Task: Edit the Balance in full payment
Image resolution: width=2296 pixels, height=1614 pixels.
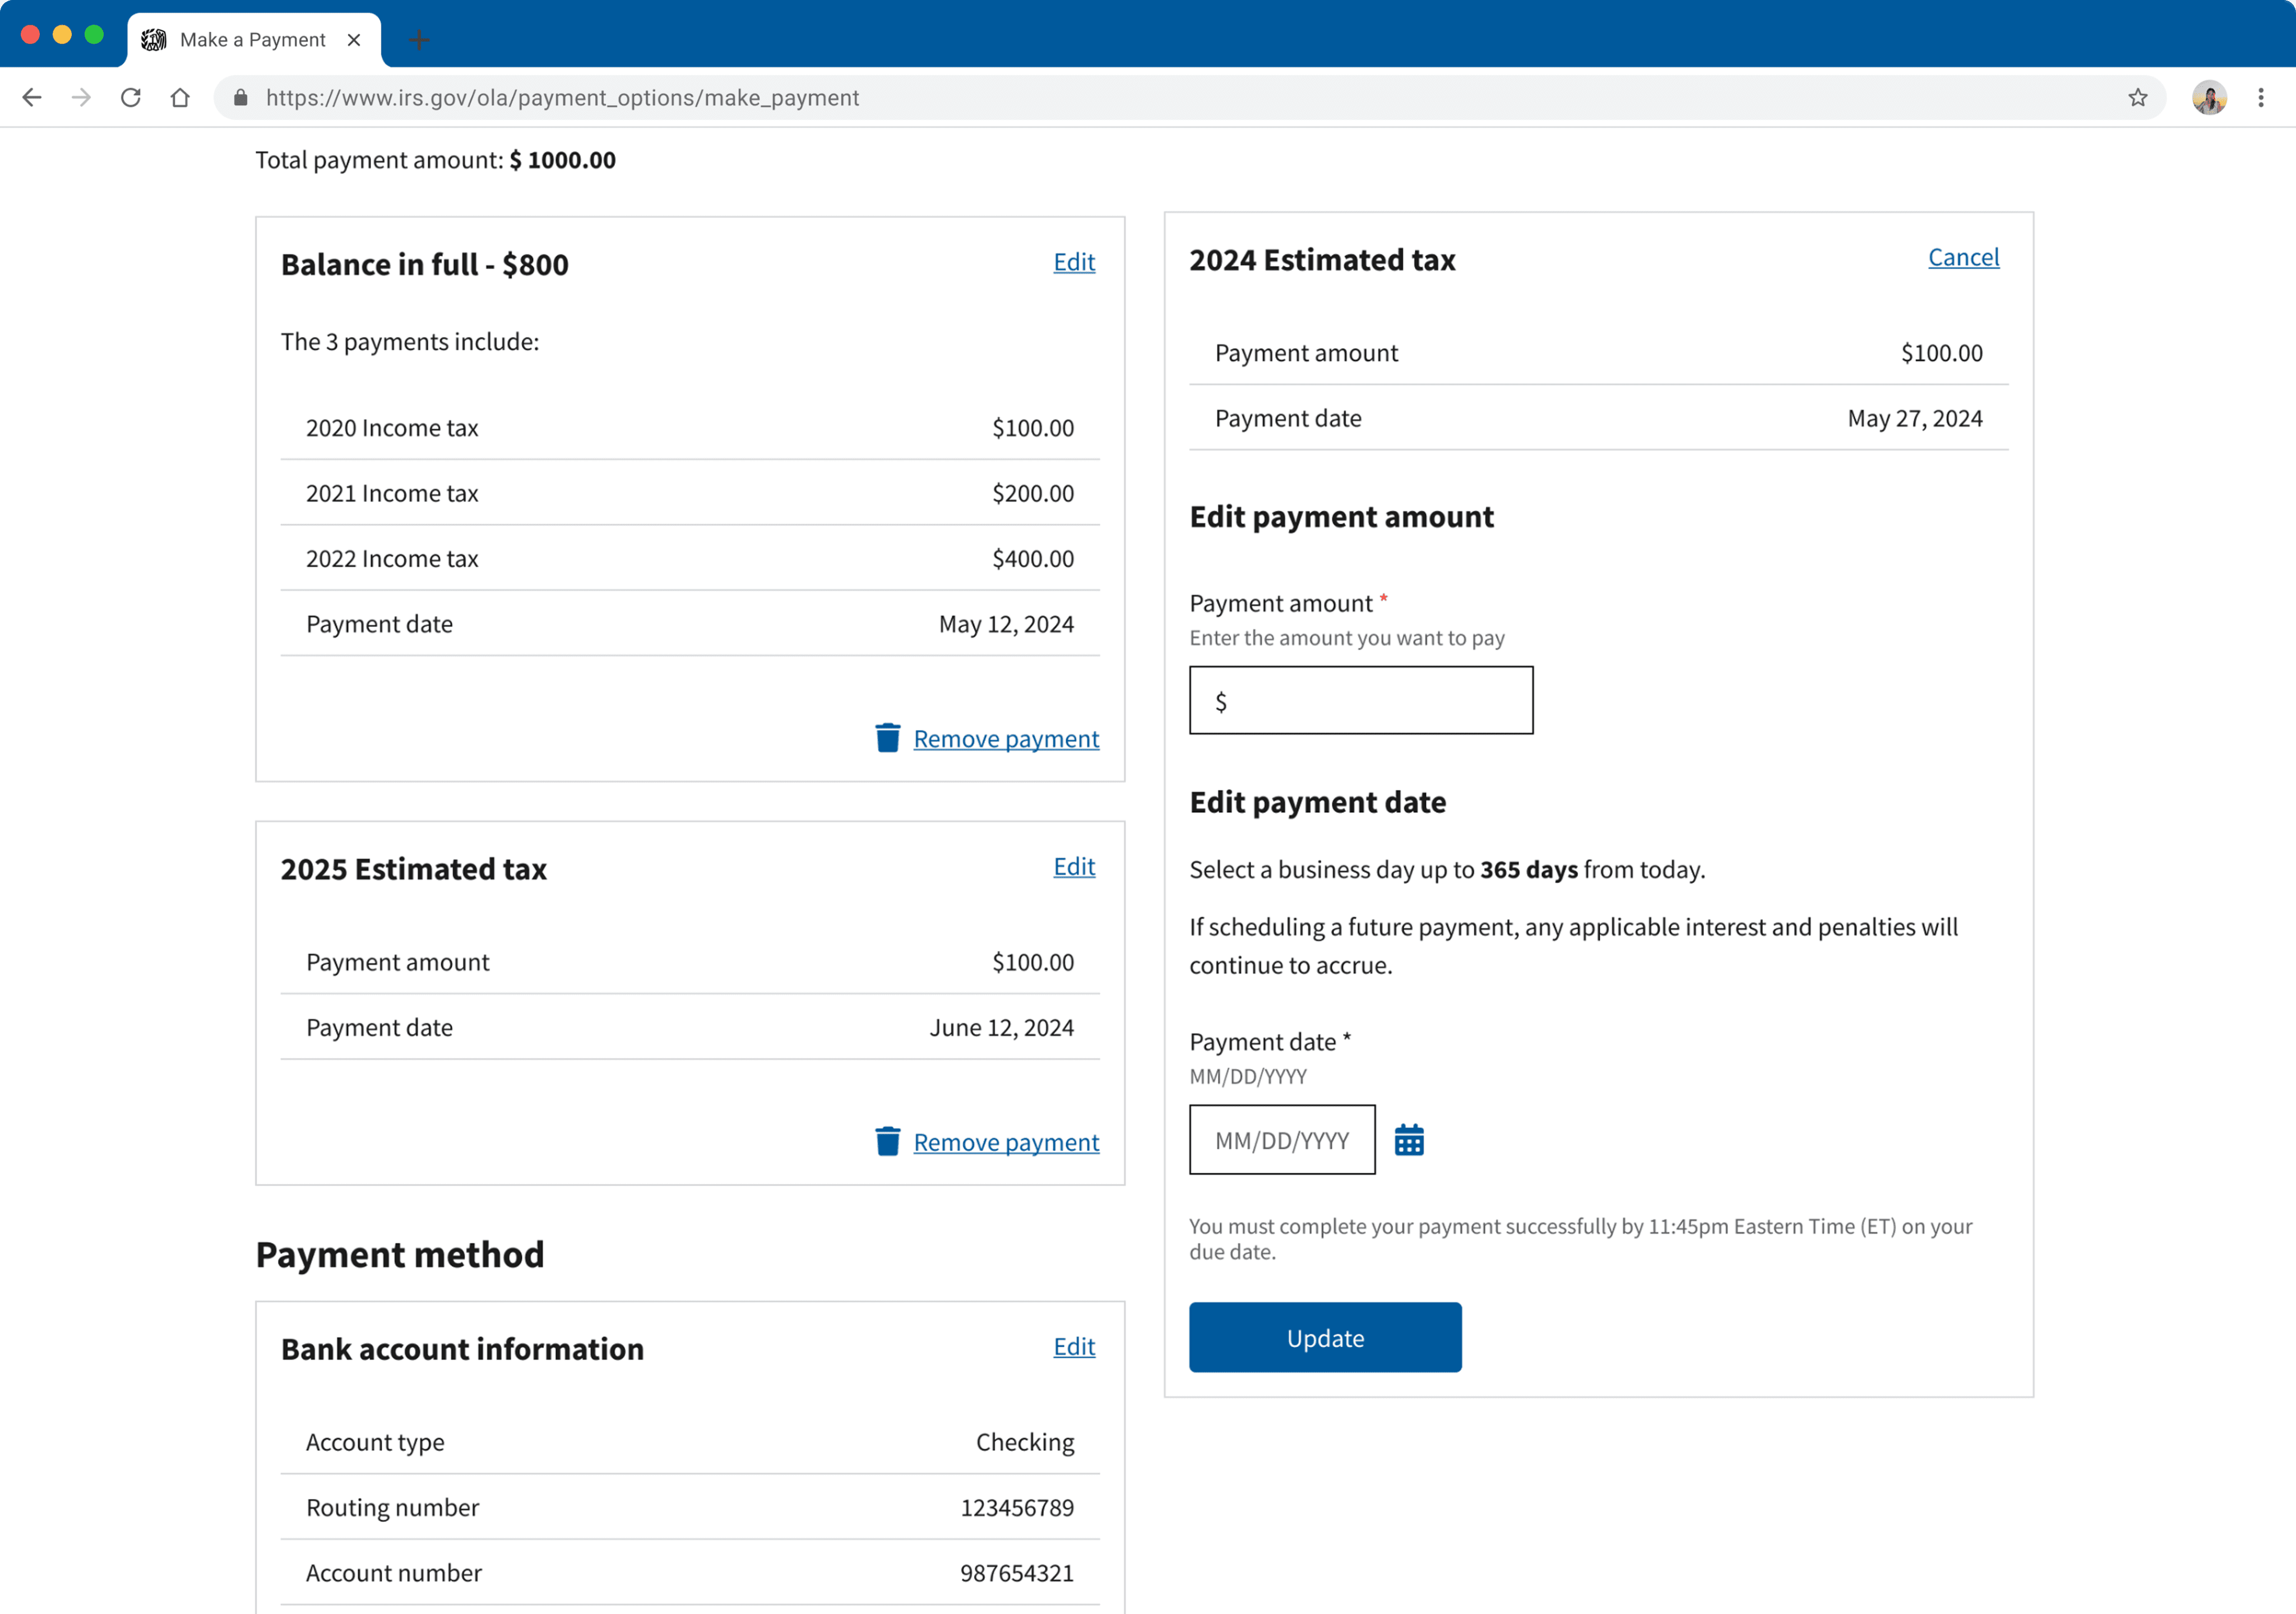Action: click(x=1073, y=262)
